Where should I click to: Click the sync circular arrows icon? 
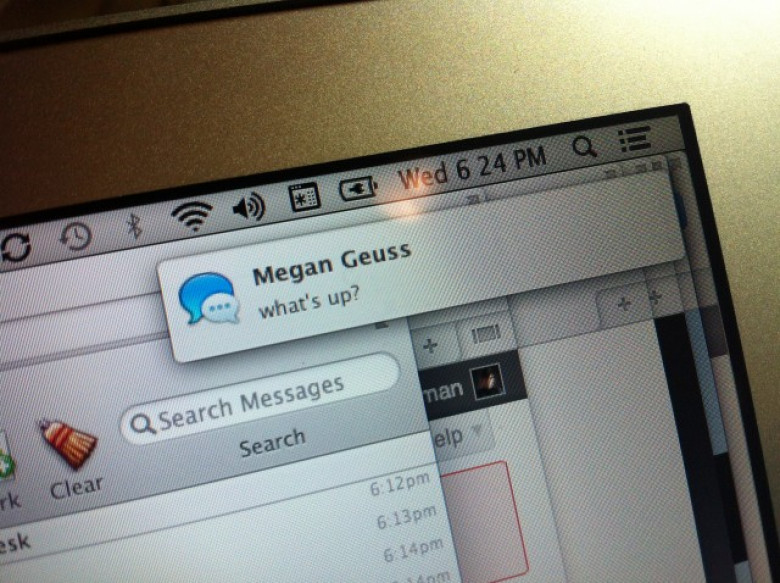[x=15, y=247]
